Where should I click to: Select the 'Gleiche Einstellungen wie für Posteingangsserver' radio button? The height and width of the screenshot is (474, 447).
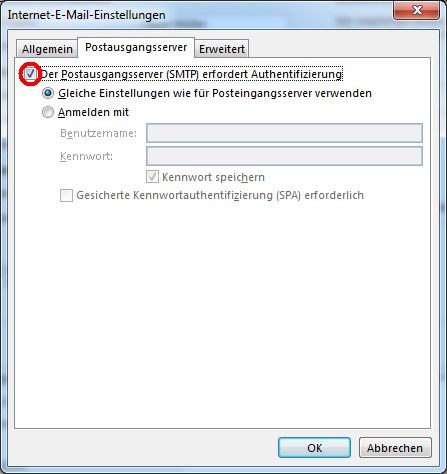[48, 93]
